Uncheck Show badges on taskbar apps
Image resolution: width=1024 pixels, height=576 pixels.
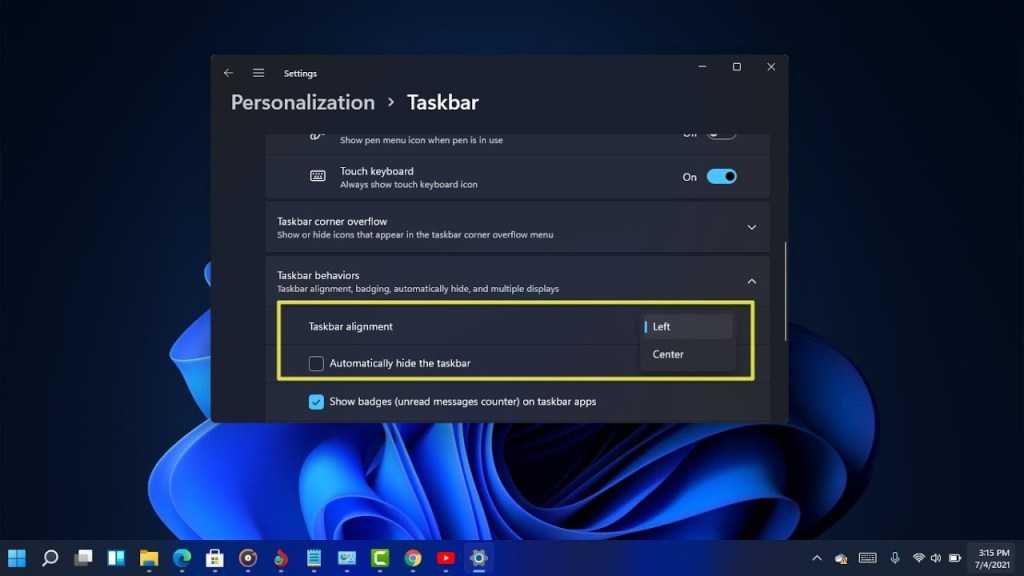(x=316, y=402)
